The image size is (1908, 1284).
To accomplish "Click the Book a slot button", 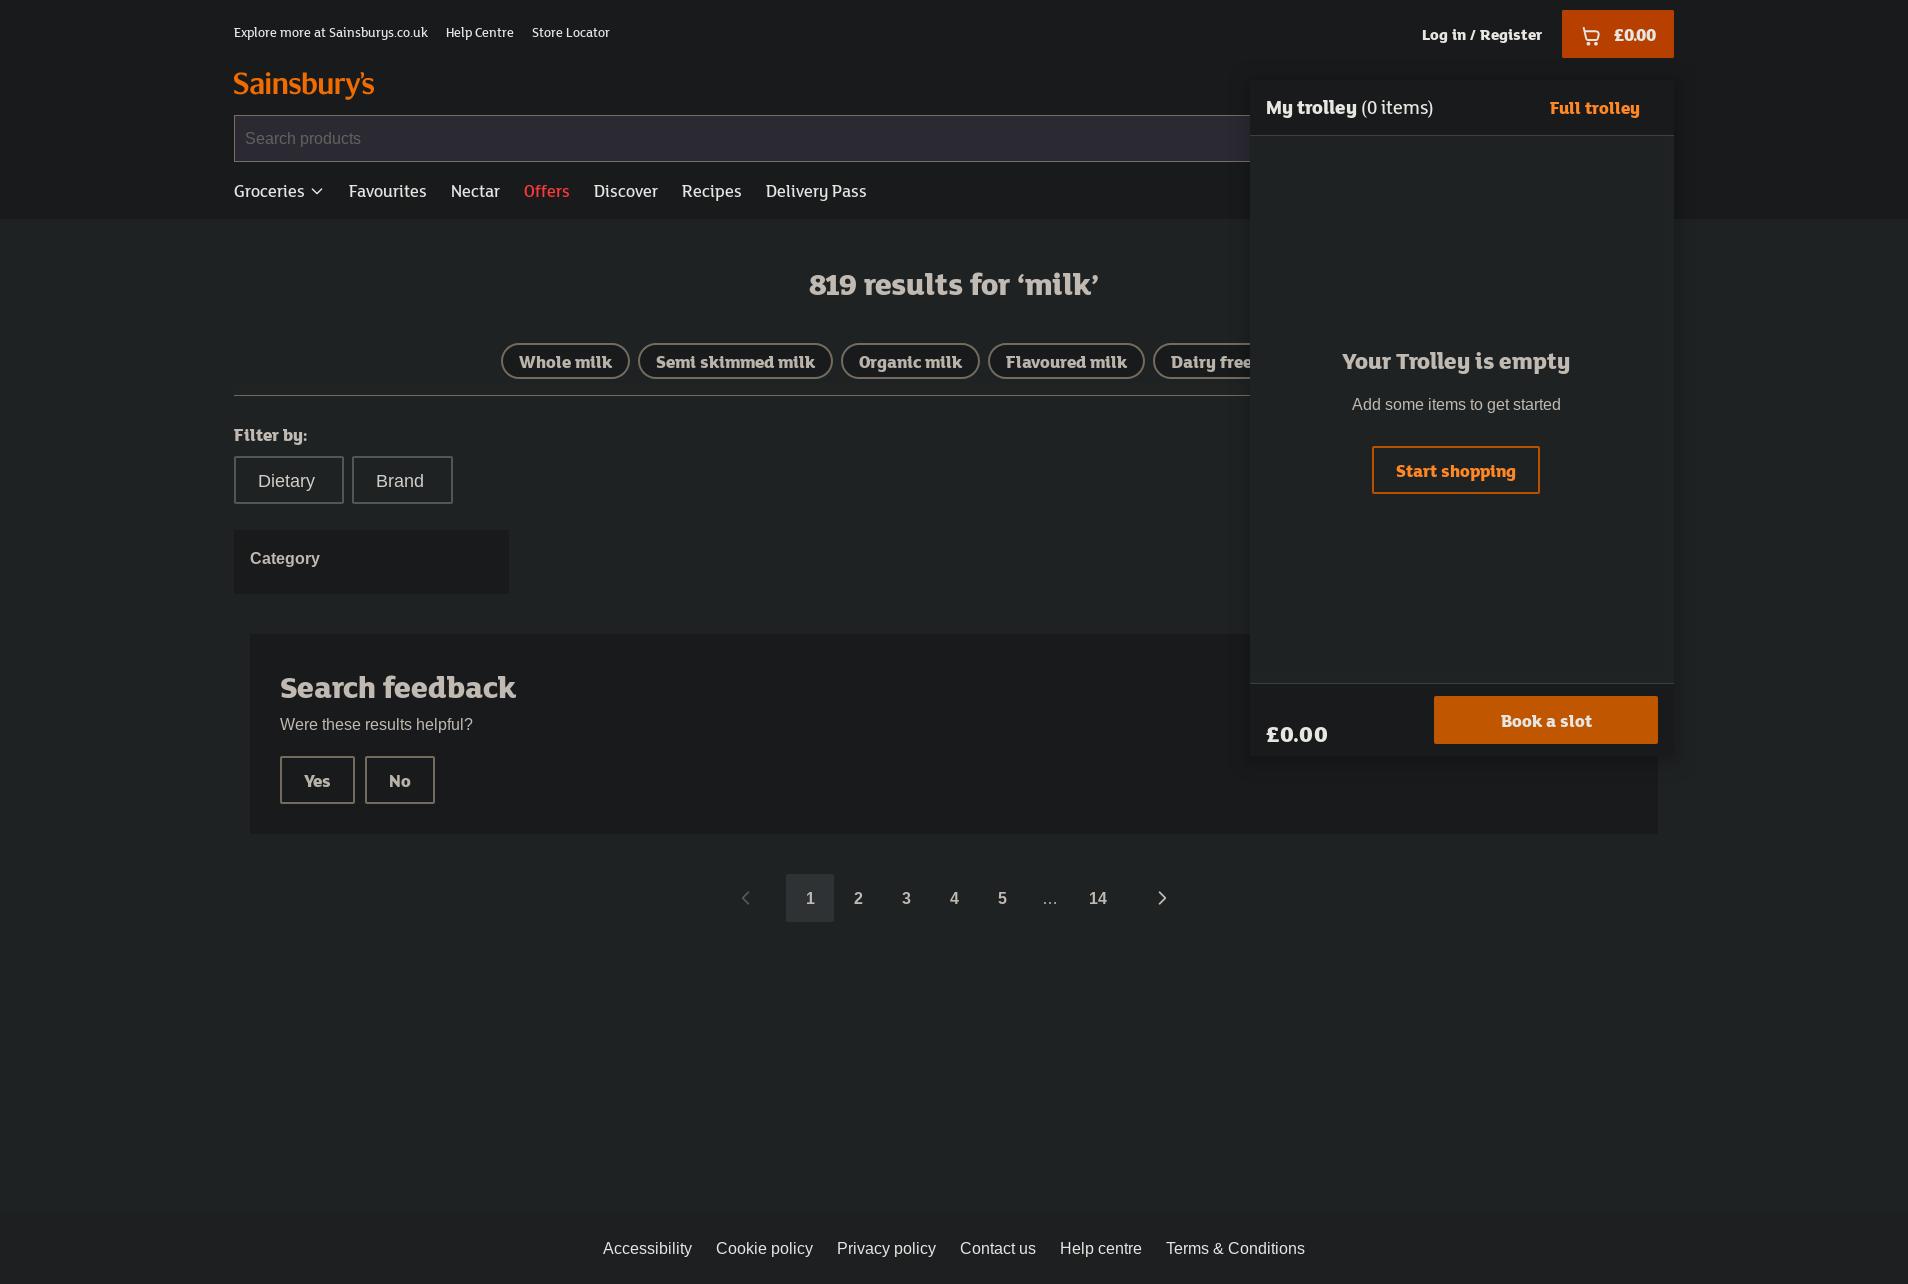I will click(x=1545, y=720).
